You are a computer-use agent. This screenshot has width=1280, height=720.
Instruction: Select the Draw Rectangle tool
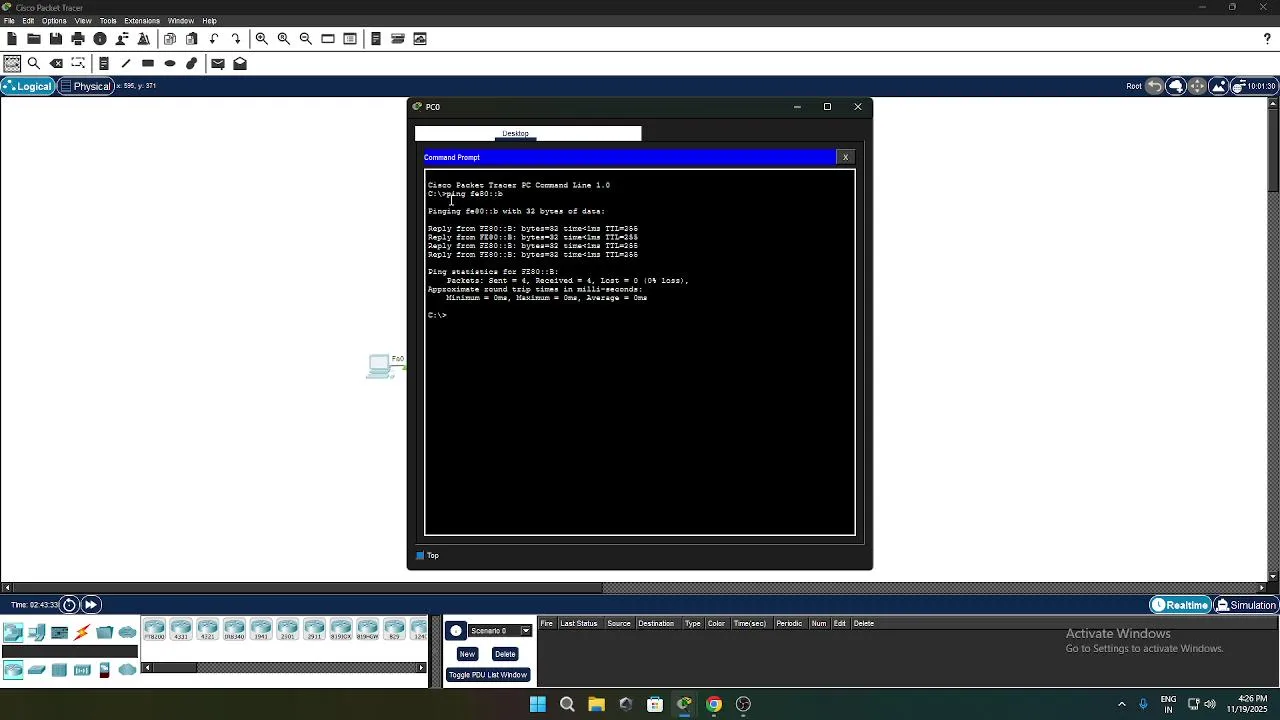pos(148,63)
